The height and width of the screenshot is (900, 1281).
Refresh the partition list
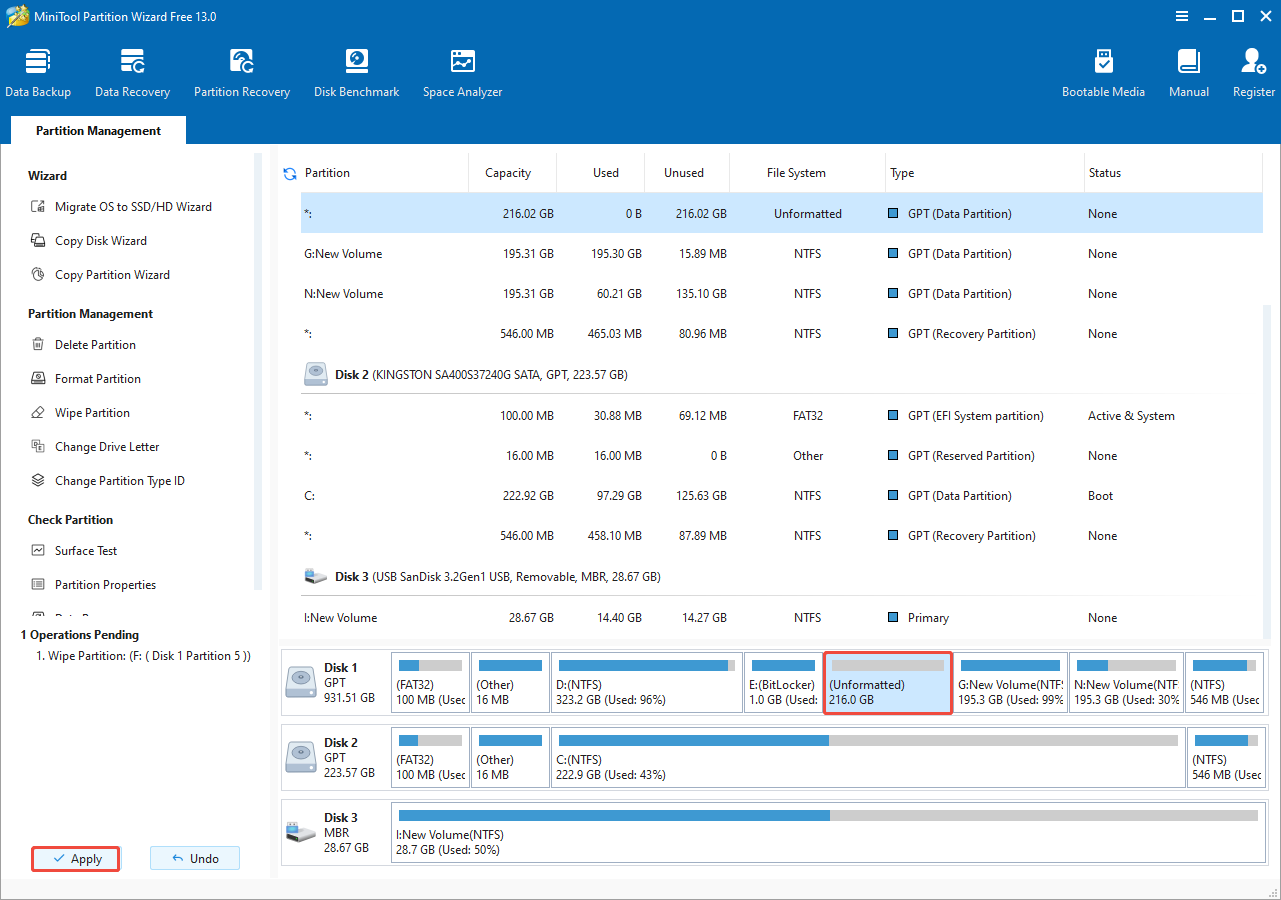[x=289, y=172]
